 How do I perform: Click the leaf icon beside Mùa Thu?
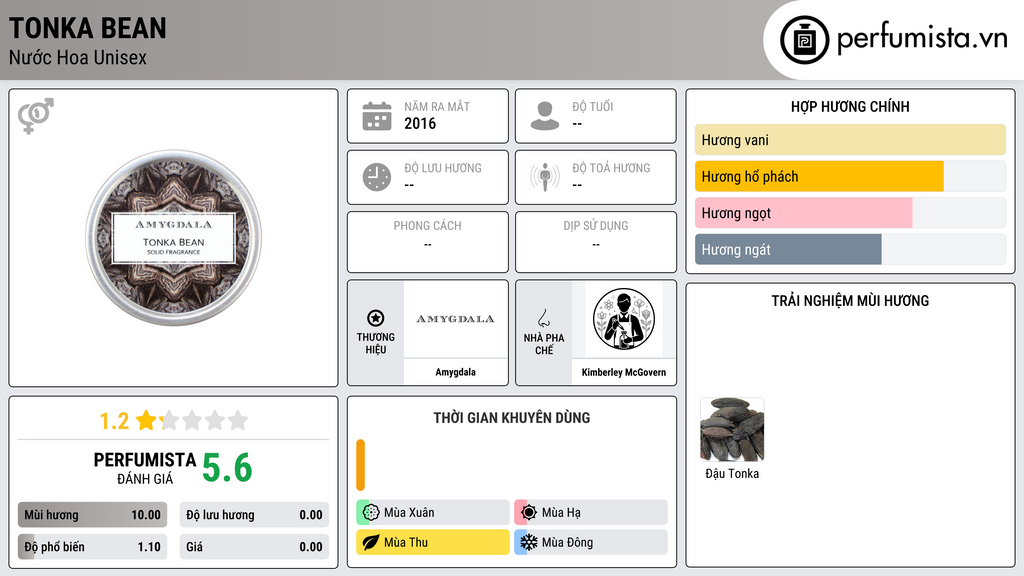(371, 542)
